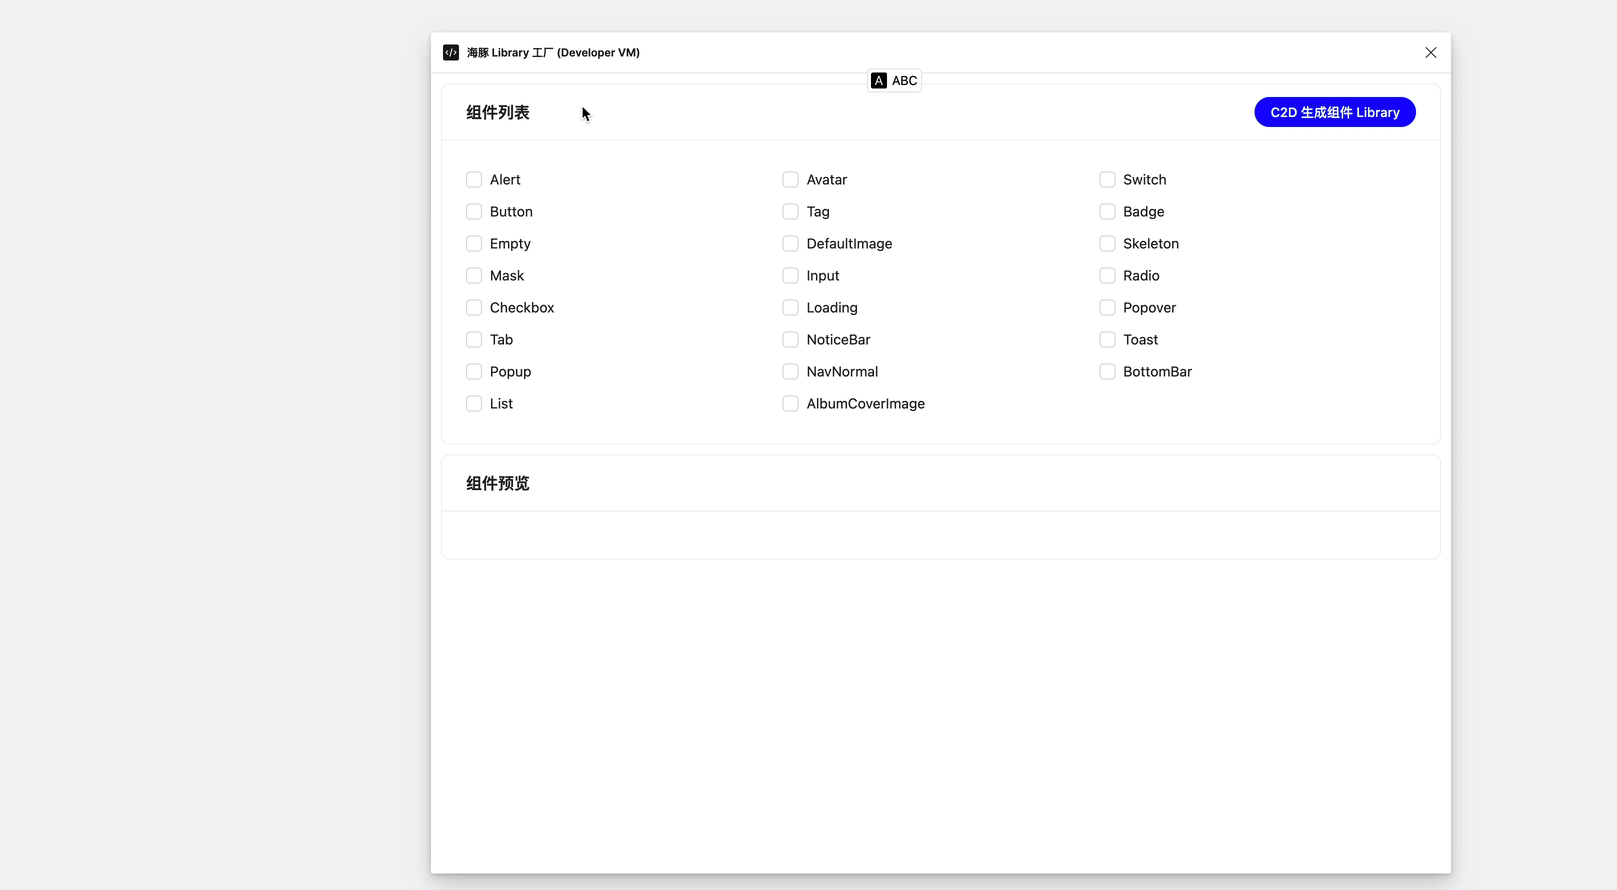The width and height of the screenshot is (1617, 890).
Task: Click the 组件预览 heading text
Action: click(x=498, y=484)
